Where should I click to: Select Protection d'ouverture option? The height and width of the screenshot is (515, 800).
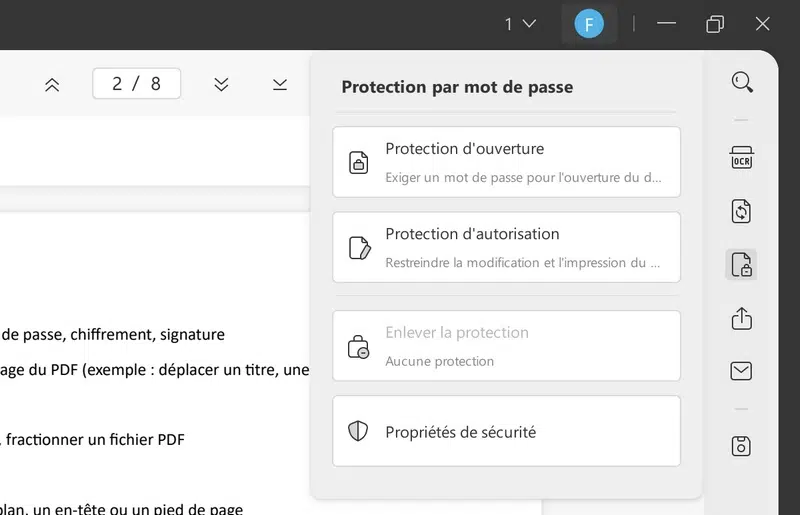(506, 162)
